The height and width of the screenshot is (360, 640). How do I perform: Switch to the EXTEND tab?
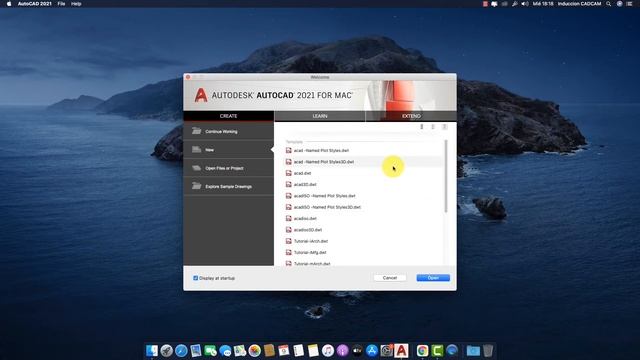click(x=411, y=116)
